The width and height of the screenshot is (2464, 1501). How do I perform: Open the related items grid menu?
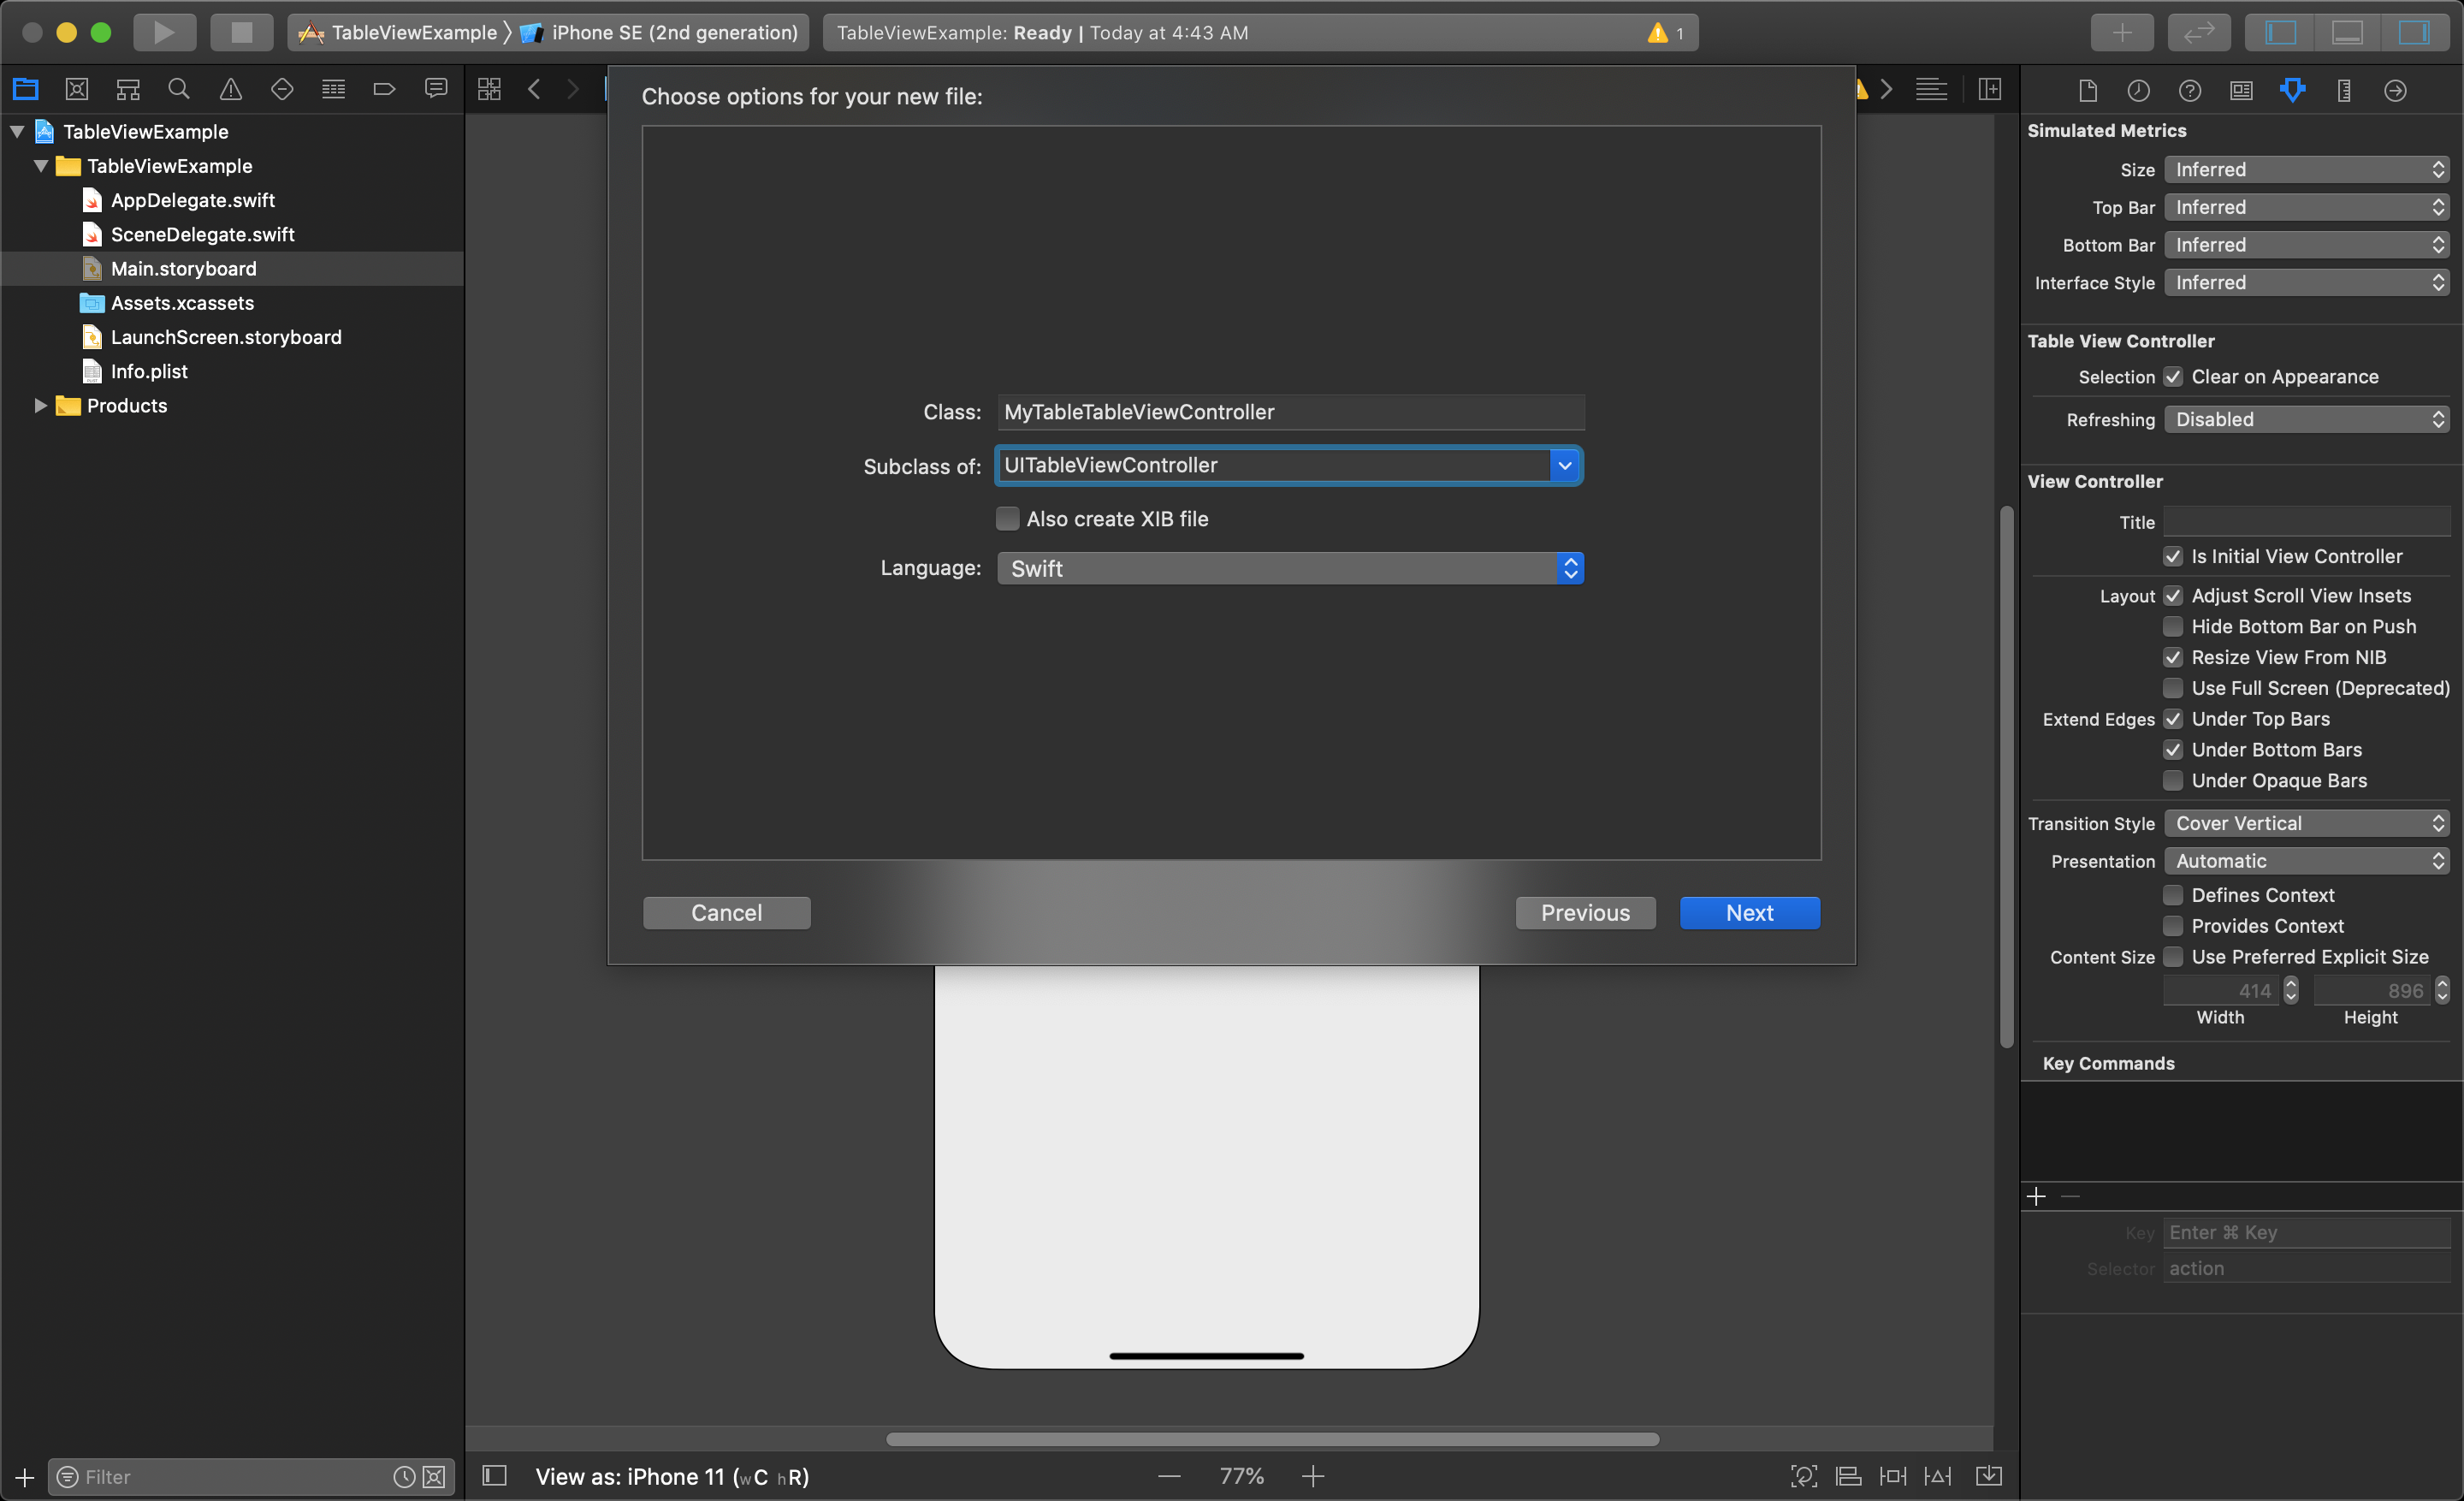[489, 89]
